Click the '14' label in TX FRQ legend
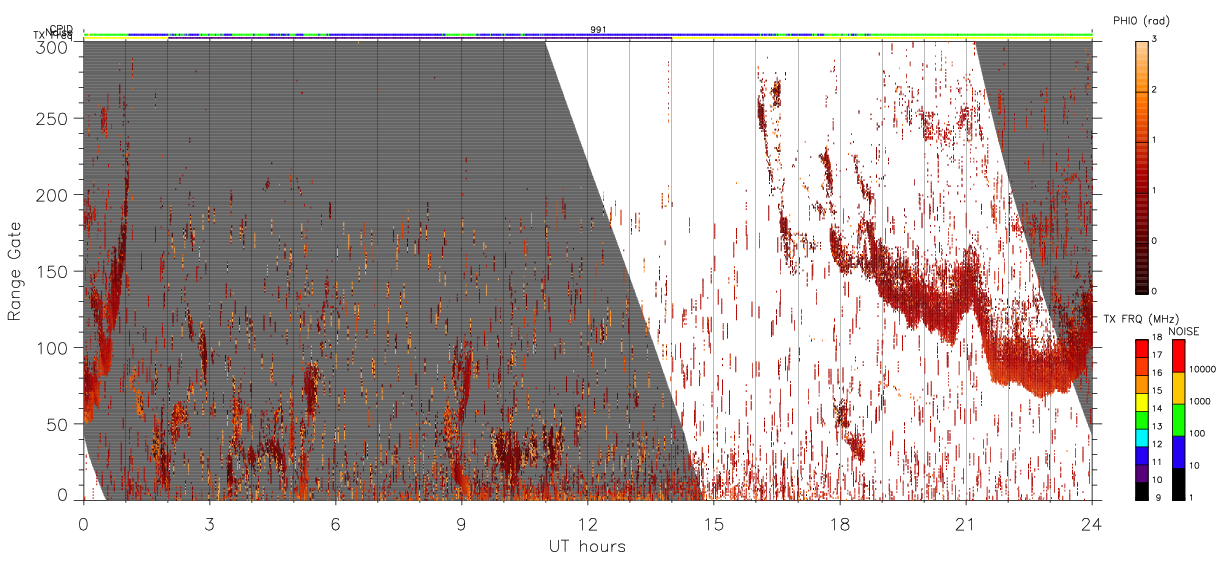Viewport: 1228px width, 567px height. [1158, 409]
